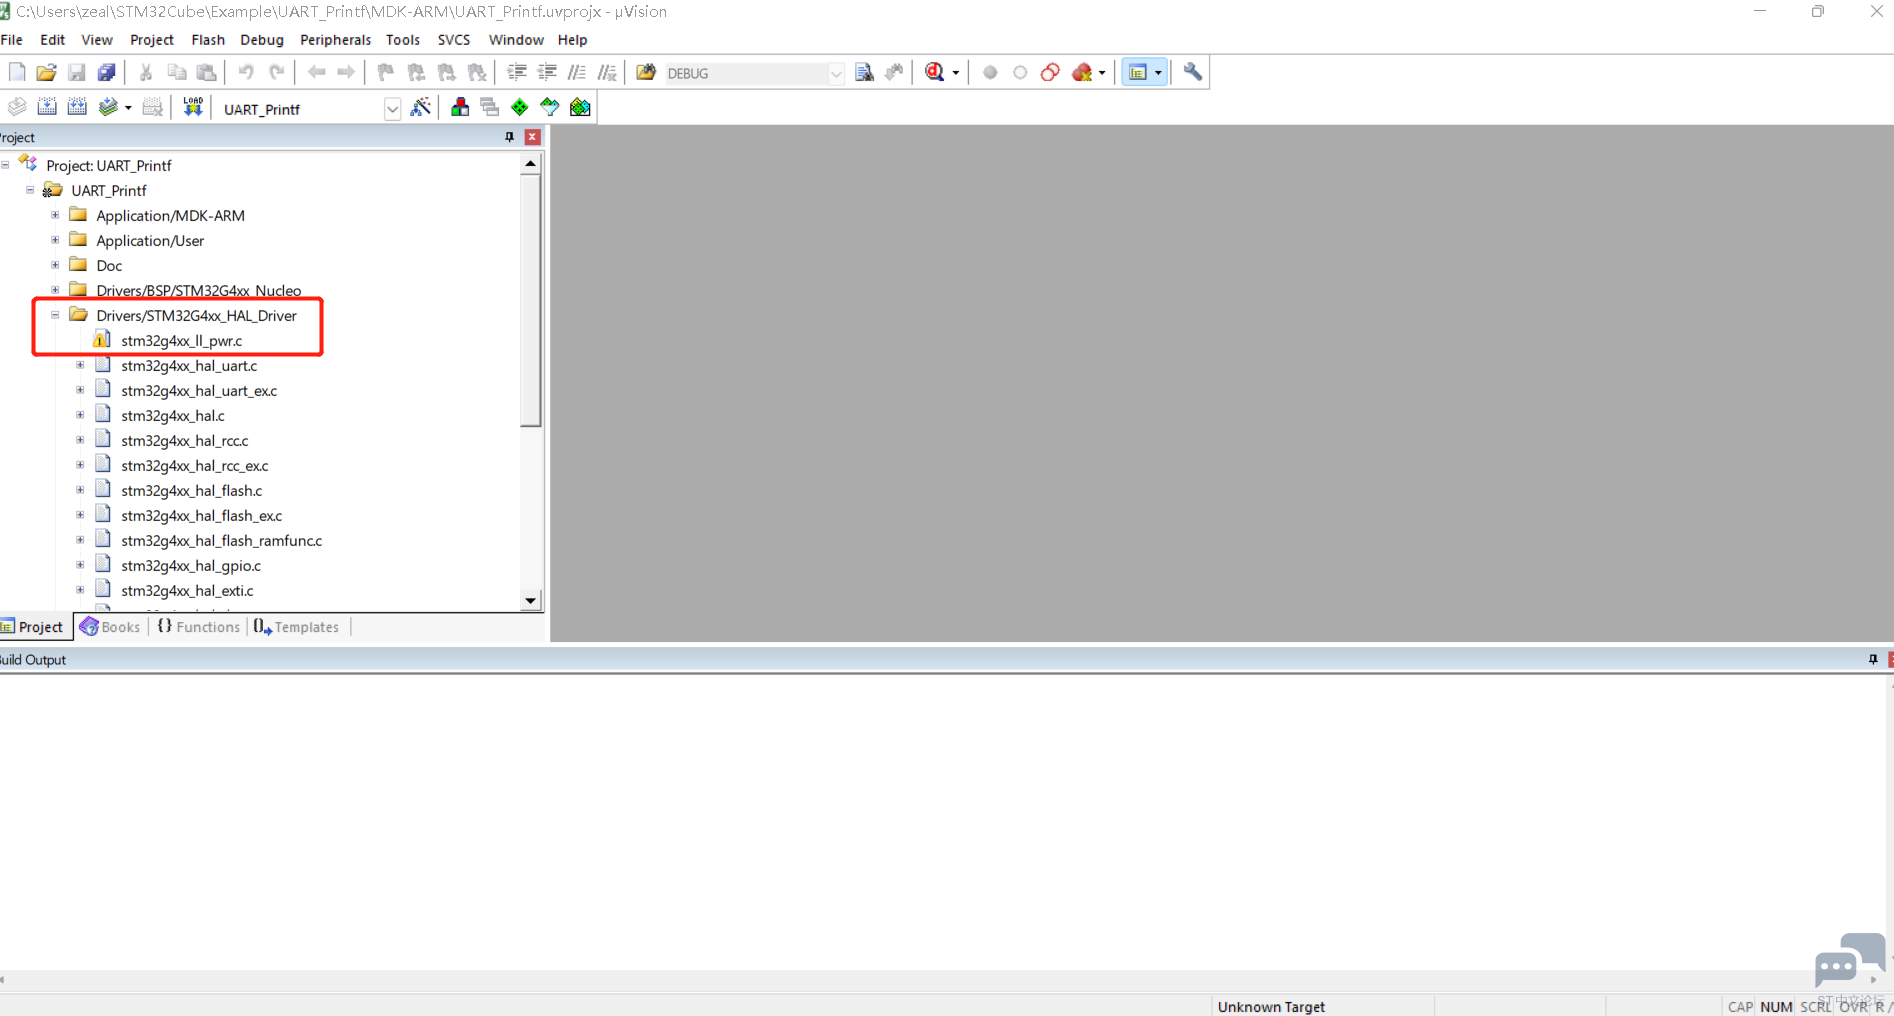Click the Insert Breakpoint red dot icon
1894x1016 pixels.
tap(990, 72)
